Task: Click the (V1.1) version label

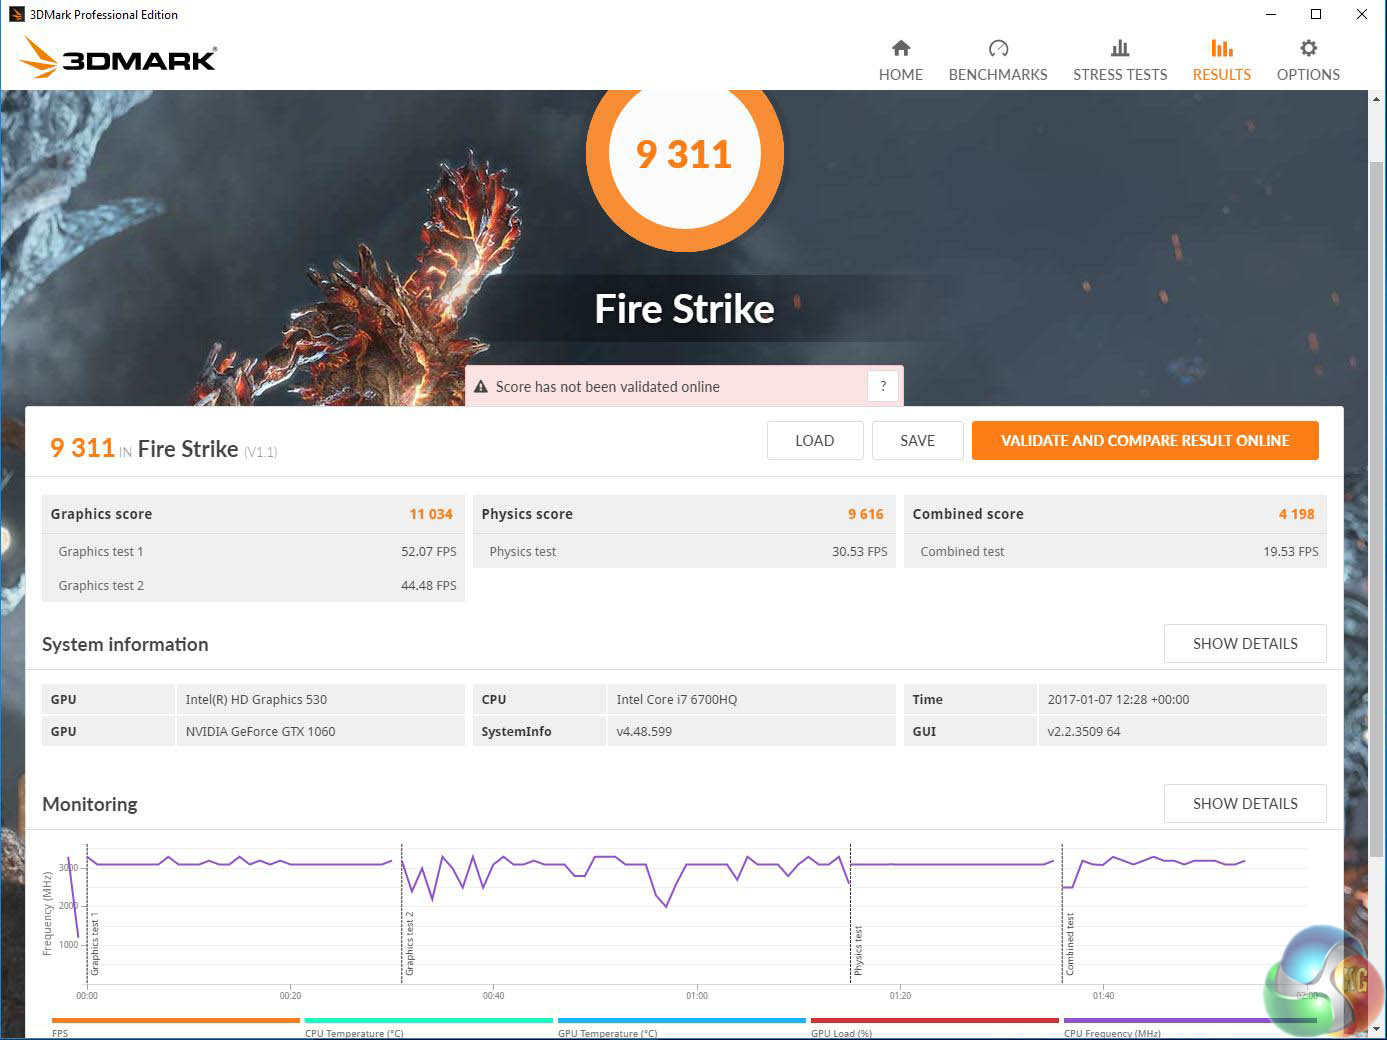Action: (x=260, y=452)
